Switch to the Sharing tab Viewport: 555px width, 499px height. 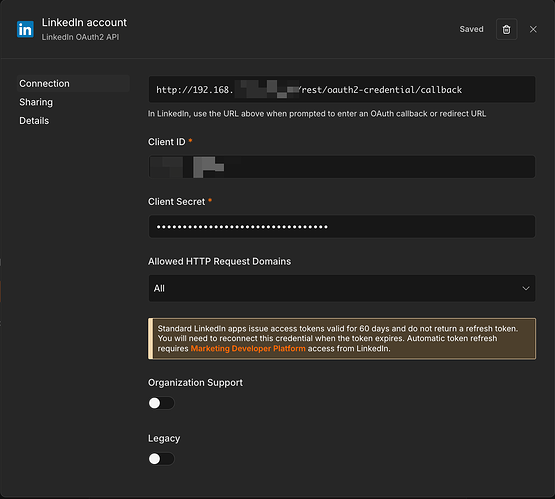coord(36,102)
